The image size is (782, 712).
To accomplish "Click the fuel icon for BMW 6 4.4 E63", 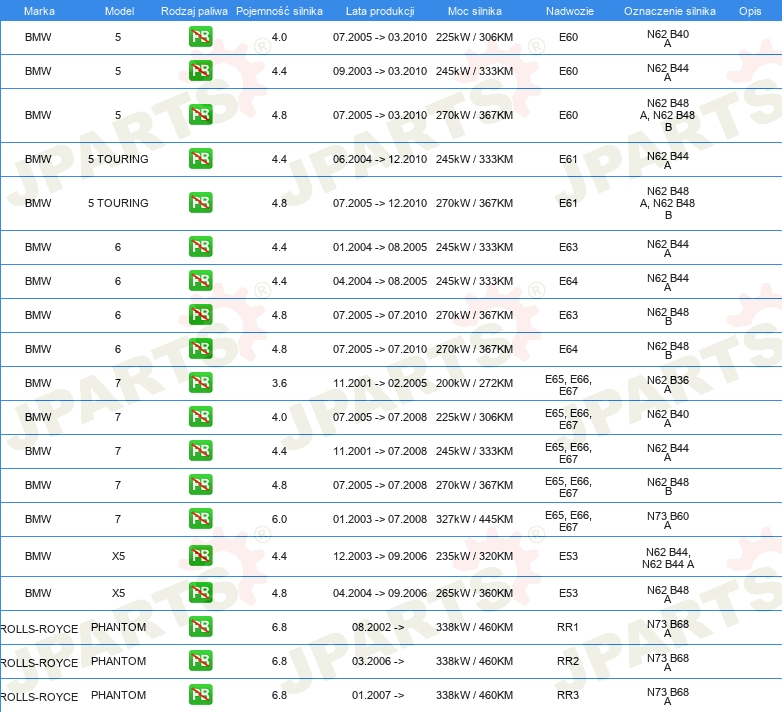I will 200,247.
